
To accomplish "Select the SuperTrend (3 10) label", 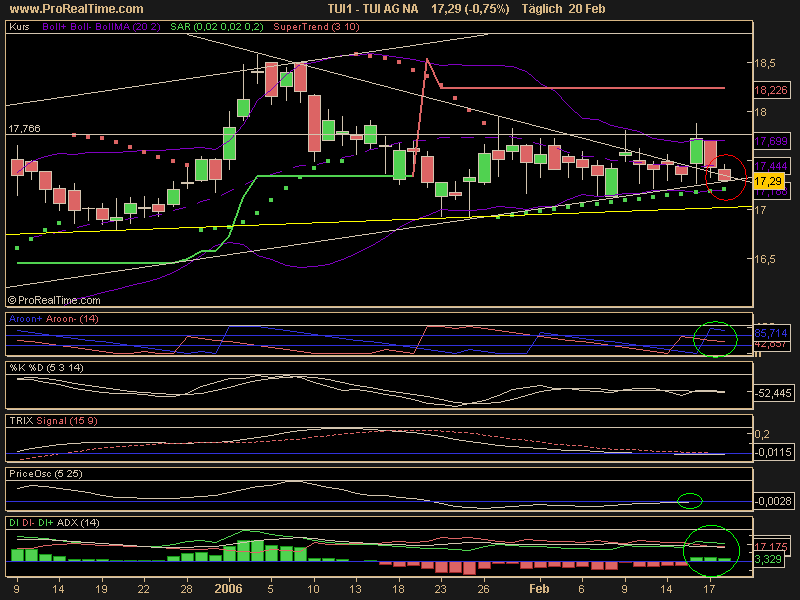I will coord(316,27).
